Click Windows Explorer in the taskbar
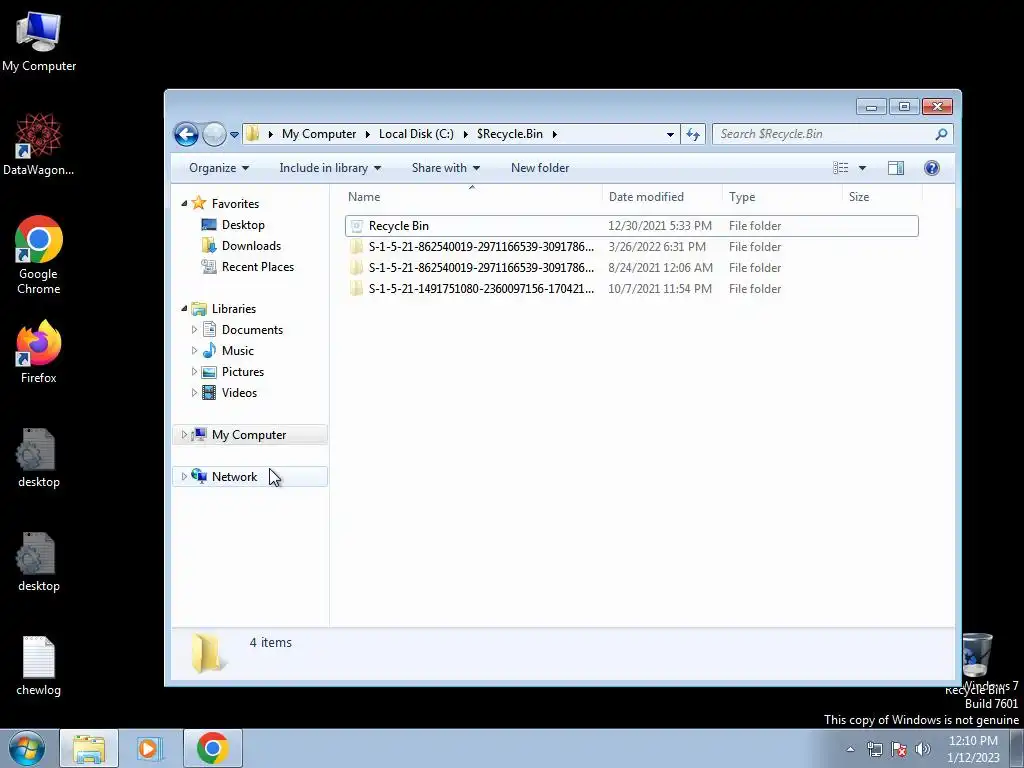 pos(89,748)
